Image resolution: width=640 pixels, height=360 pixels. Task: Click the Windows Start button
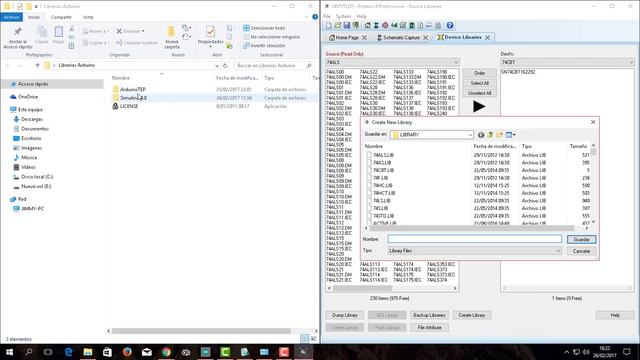9,352
